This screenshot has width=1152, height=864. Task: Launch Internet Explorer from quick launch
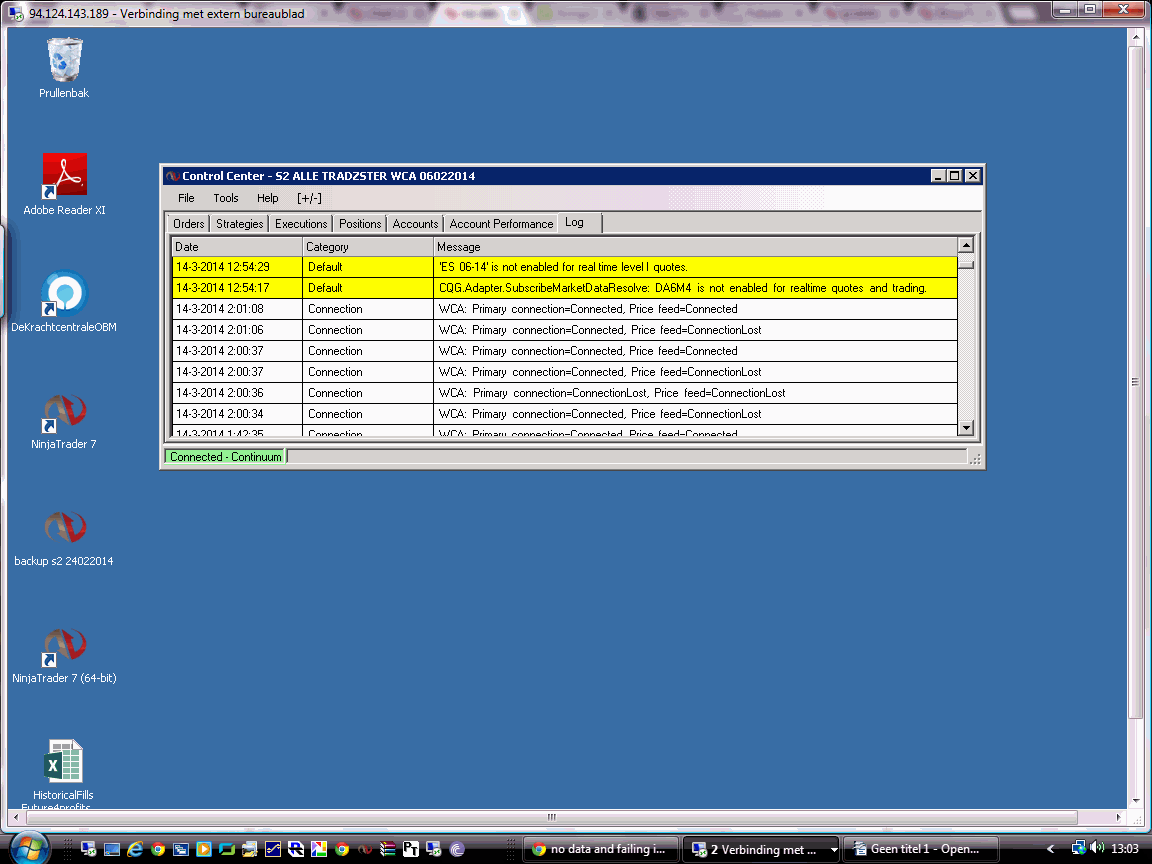(134, 849)
